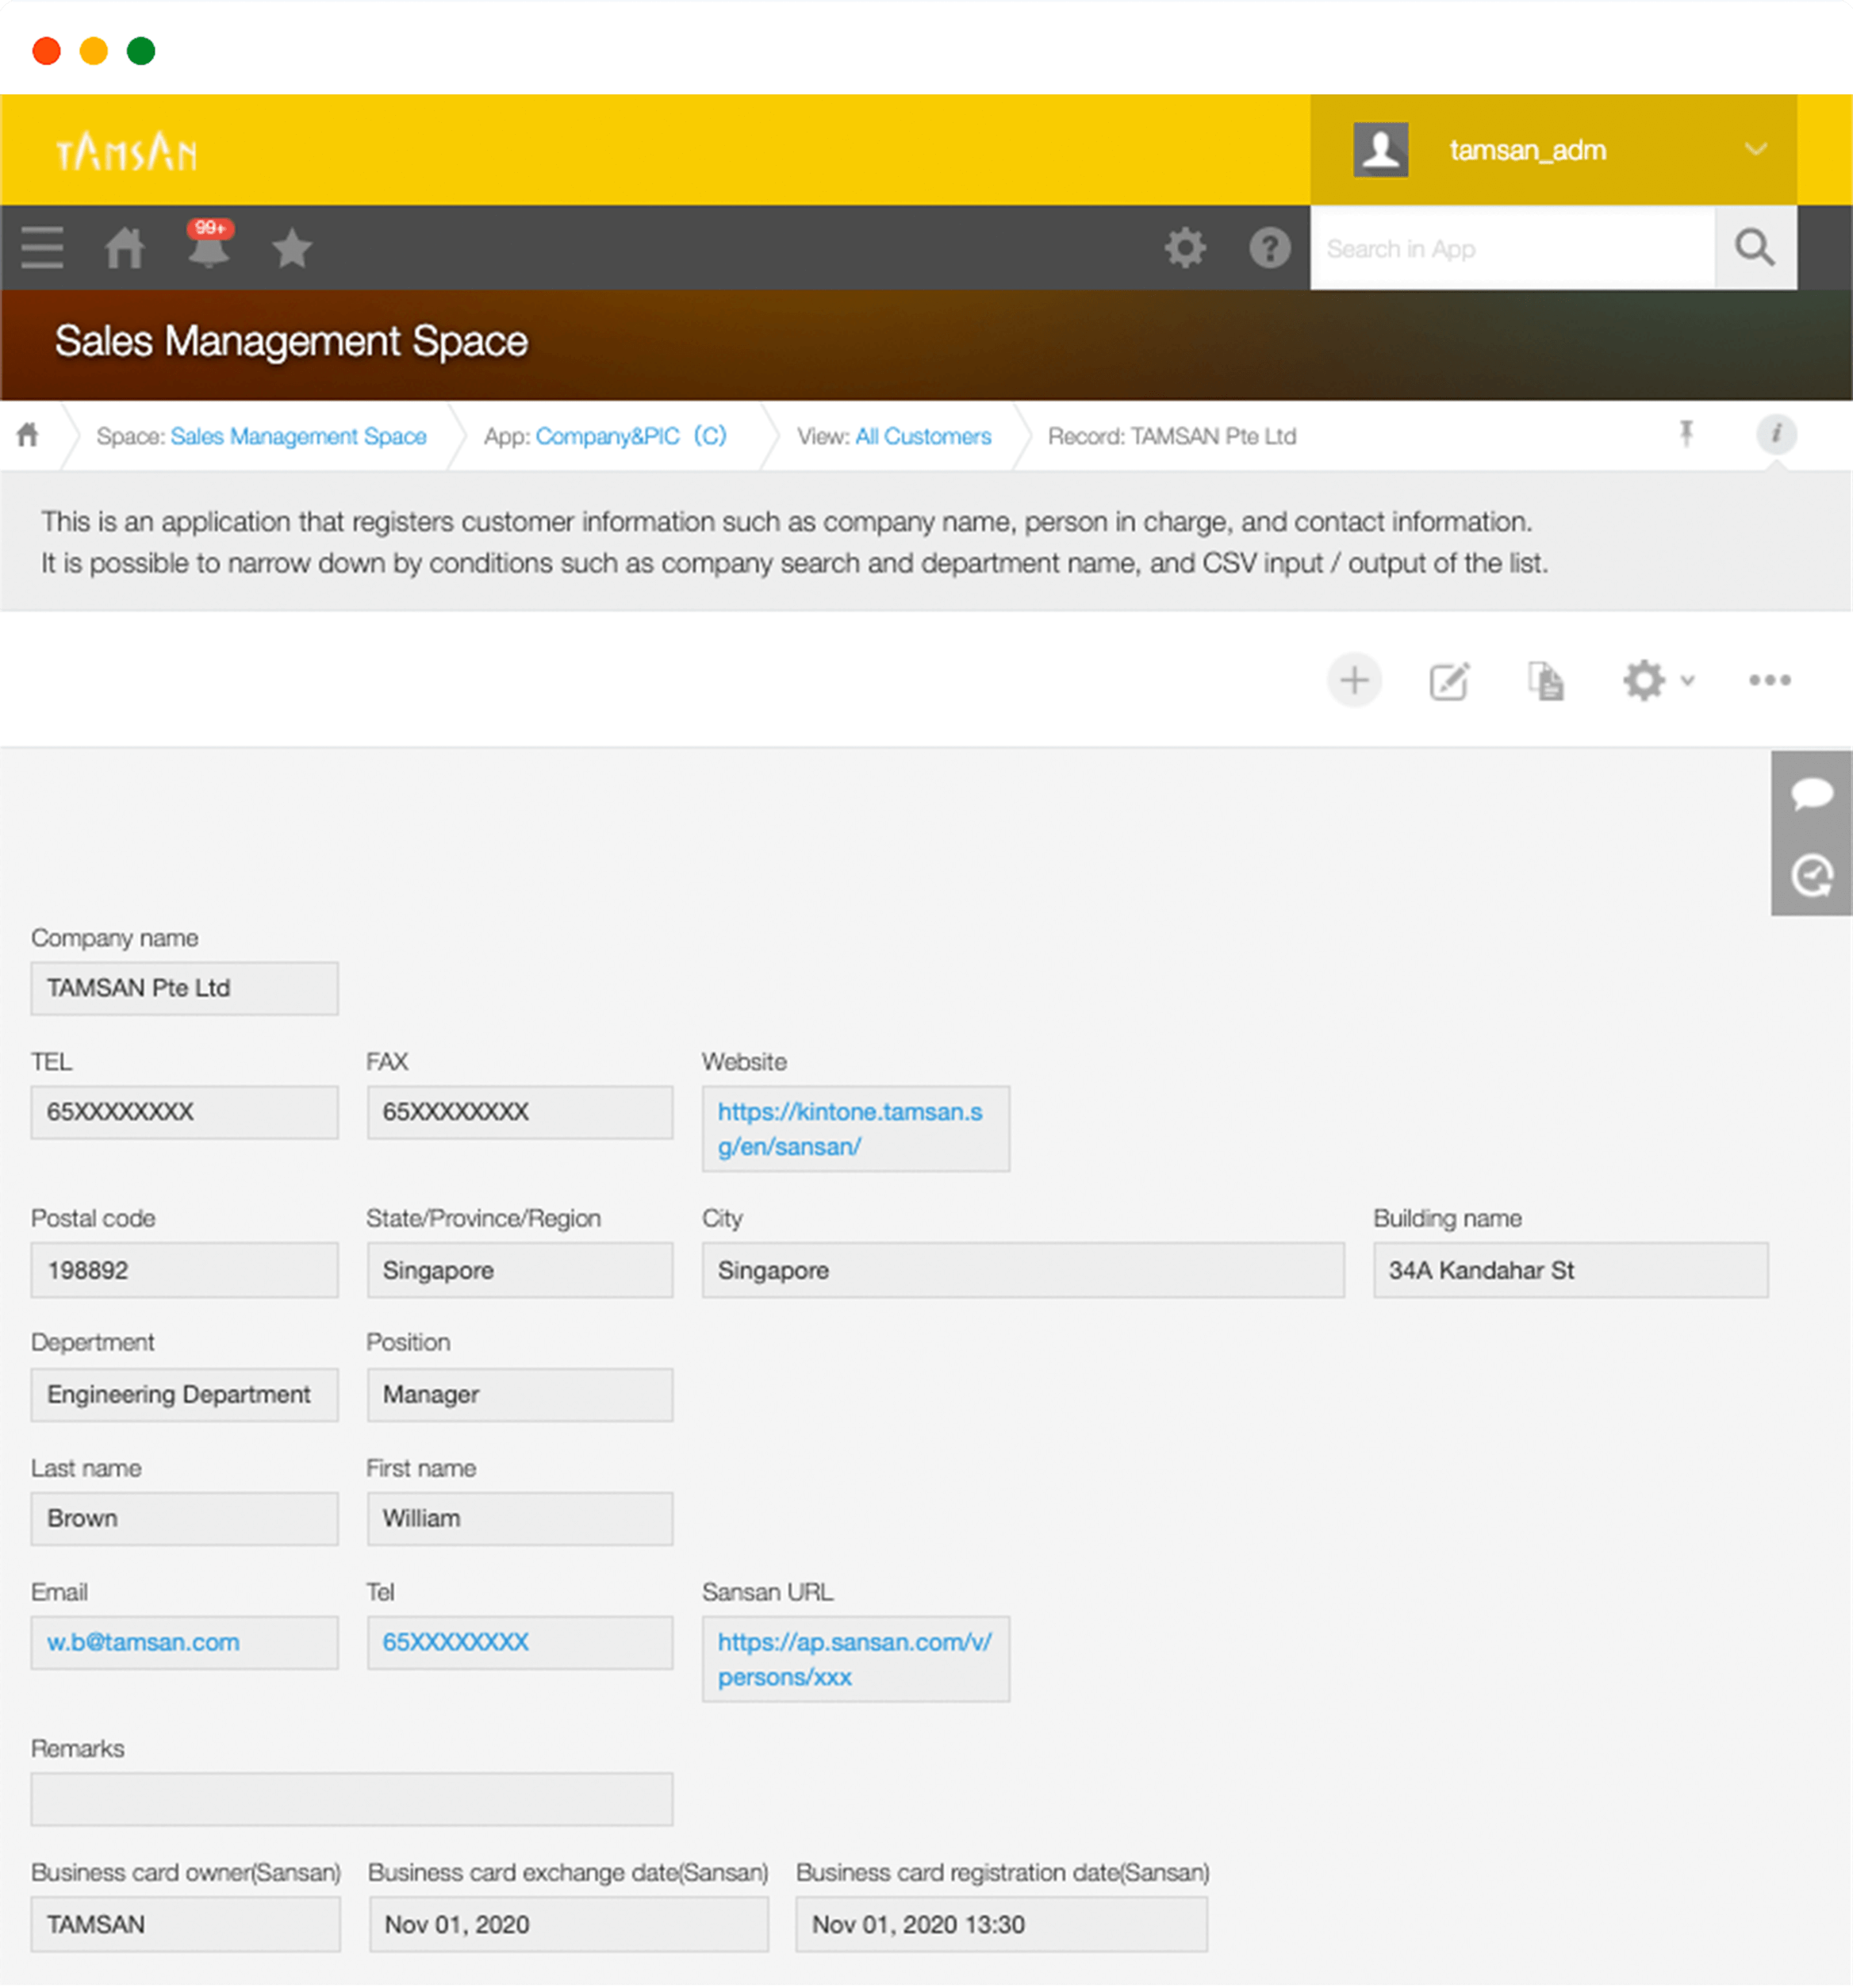Expand the tamsan_adm user dropdown
The image size is (1853, 1988).
[1755, 150]
